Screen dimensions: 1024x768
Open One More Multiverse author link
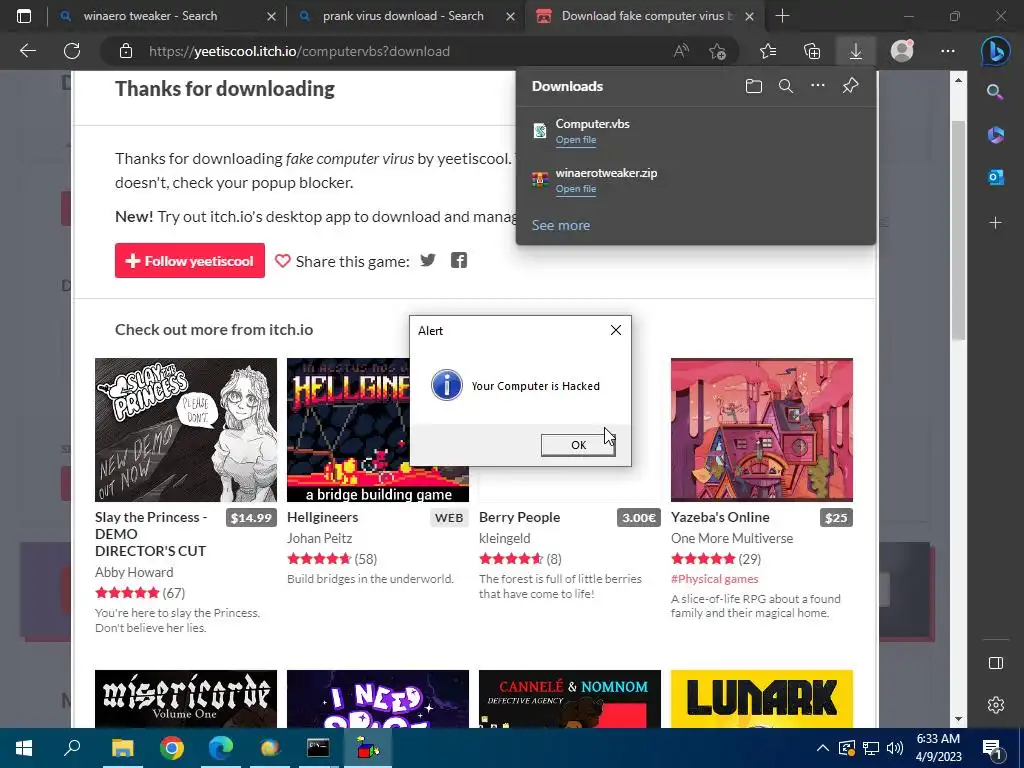click(731, 538)
